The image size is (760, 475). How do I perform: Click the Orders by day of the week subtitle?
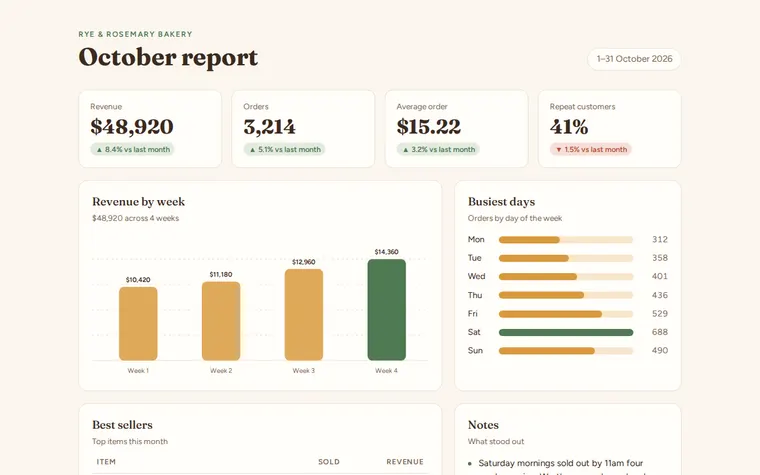point(515,219)
